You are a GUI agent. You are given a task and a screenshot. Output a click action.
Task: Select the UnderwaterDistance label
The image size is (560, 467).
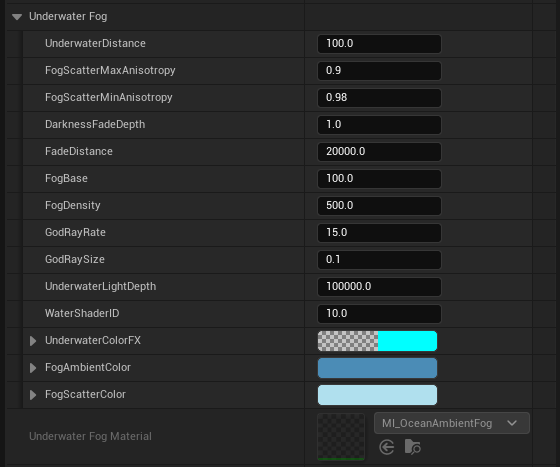coord(95,44)
